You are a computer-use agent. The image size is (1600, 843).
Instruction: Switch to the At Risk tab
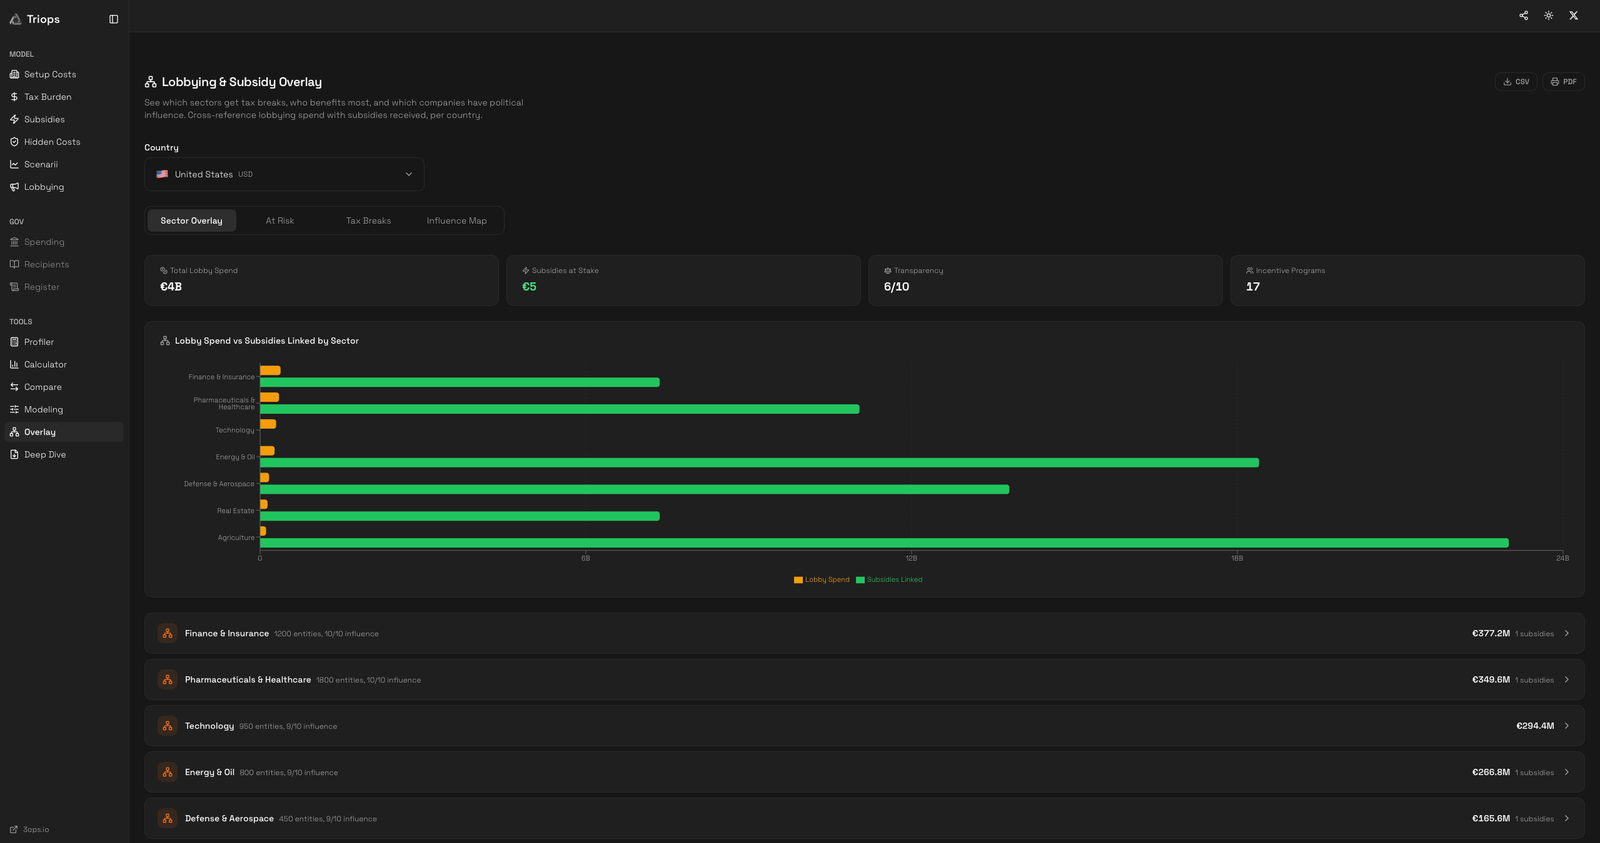tap(280, 221)
